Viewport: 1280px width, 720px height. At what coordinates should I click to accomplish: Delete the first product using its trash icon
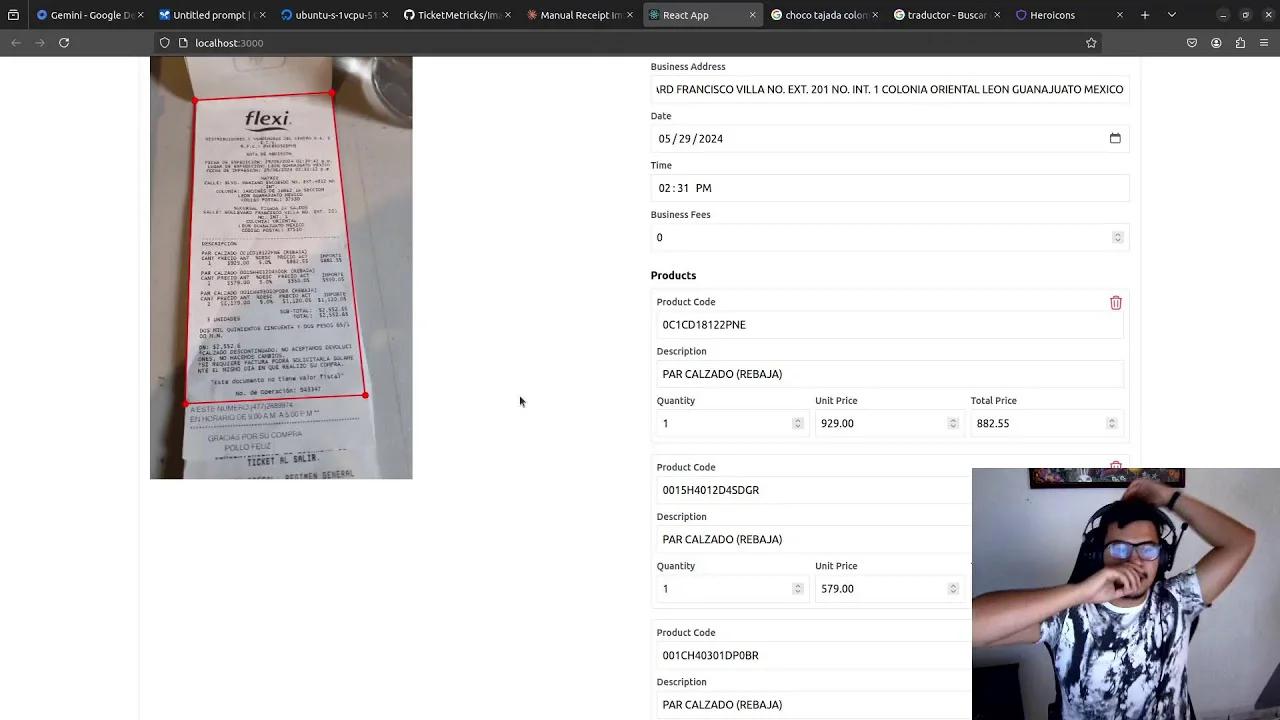pos(1115,303)
